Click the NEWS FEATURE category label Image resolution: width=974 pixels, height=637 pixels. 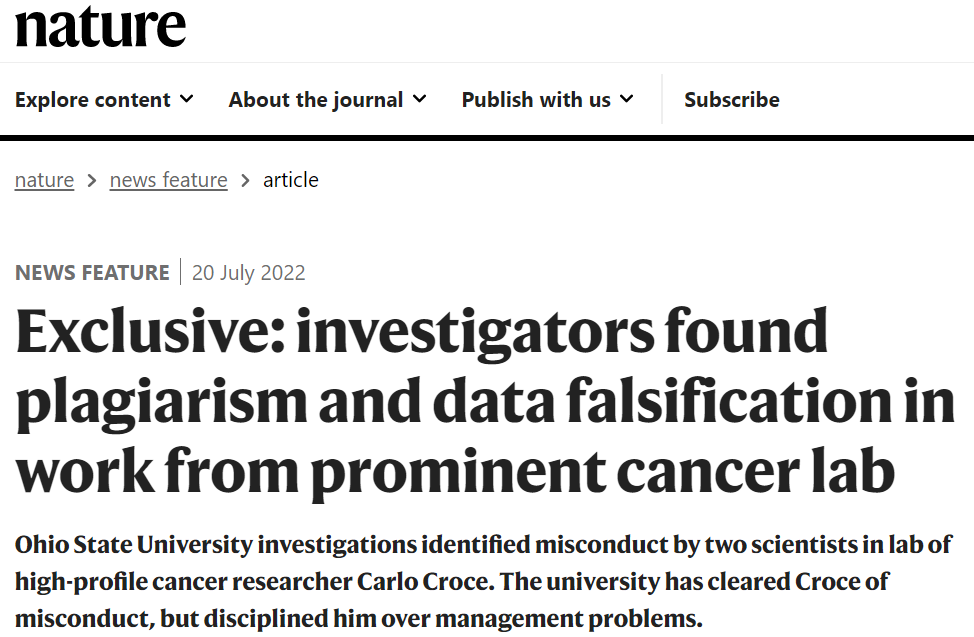point(92,273)
